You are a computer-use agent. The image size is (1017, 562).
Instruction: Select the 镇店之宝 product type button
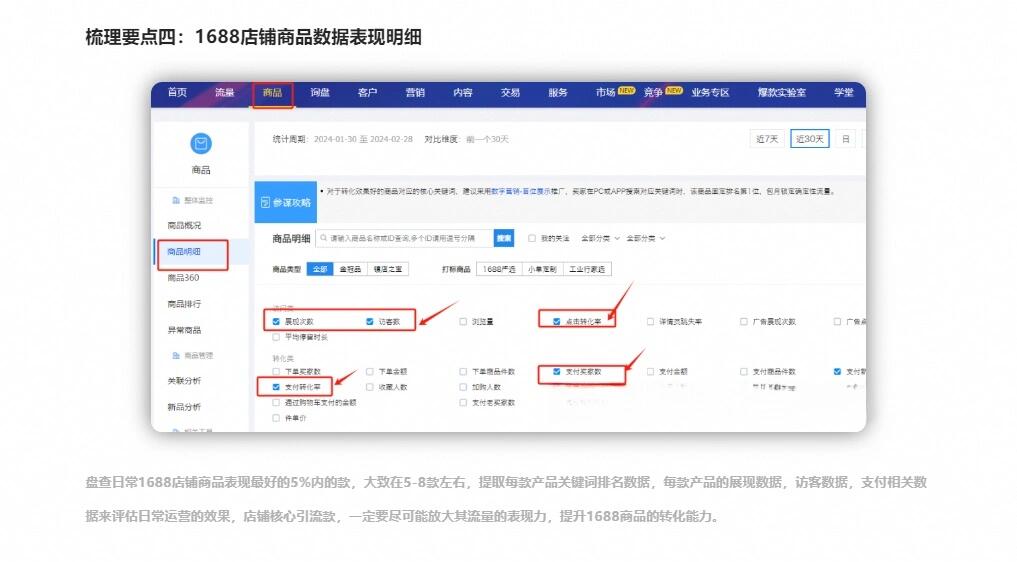click(388, 269)
